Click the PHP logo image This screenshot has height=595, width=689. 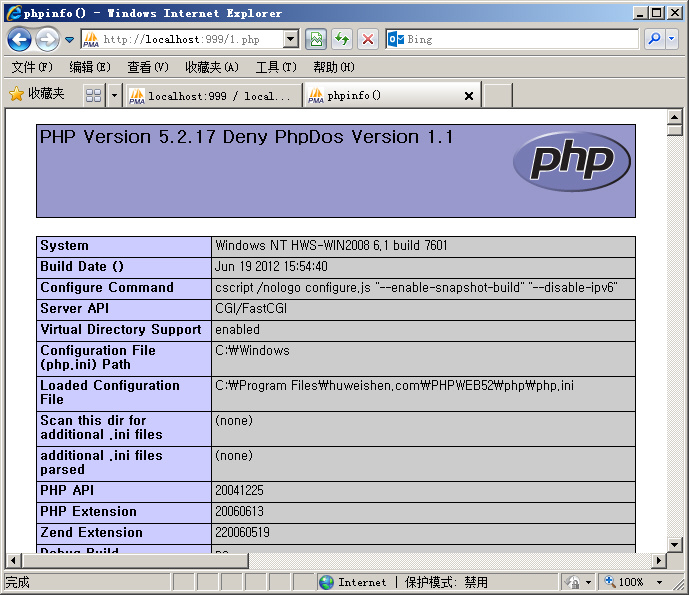click(x=572, y=161)
